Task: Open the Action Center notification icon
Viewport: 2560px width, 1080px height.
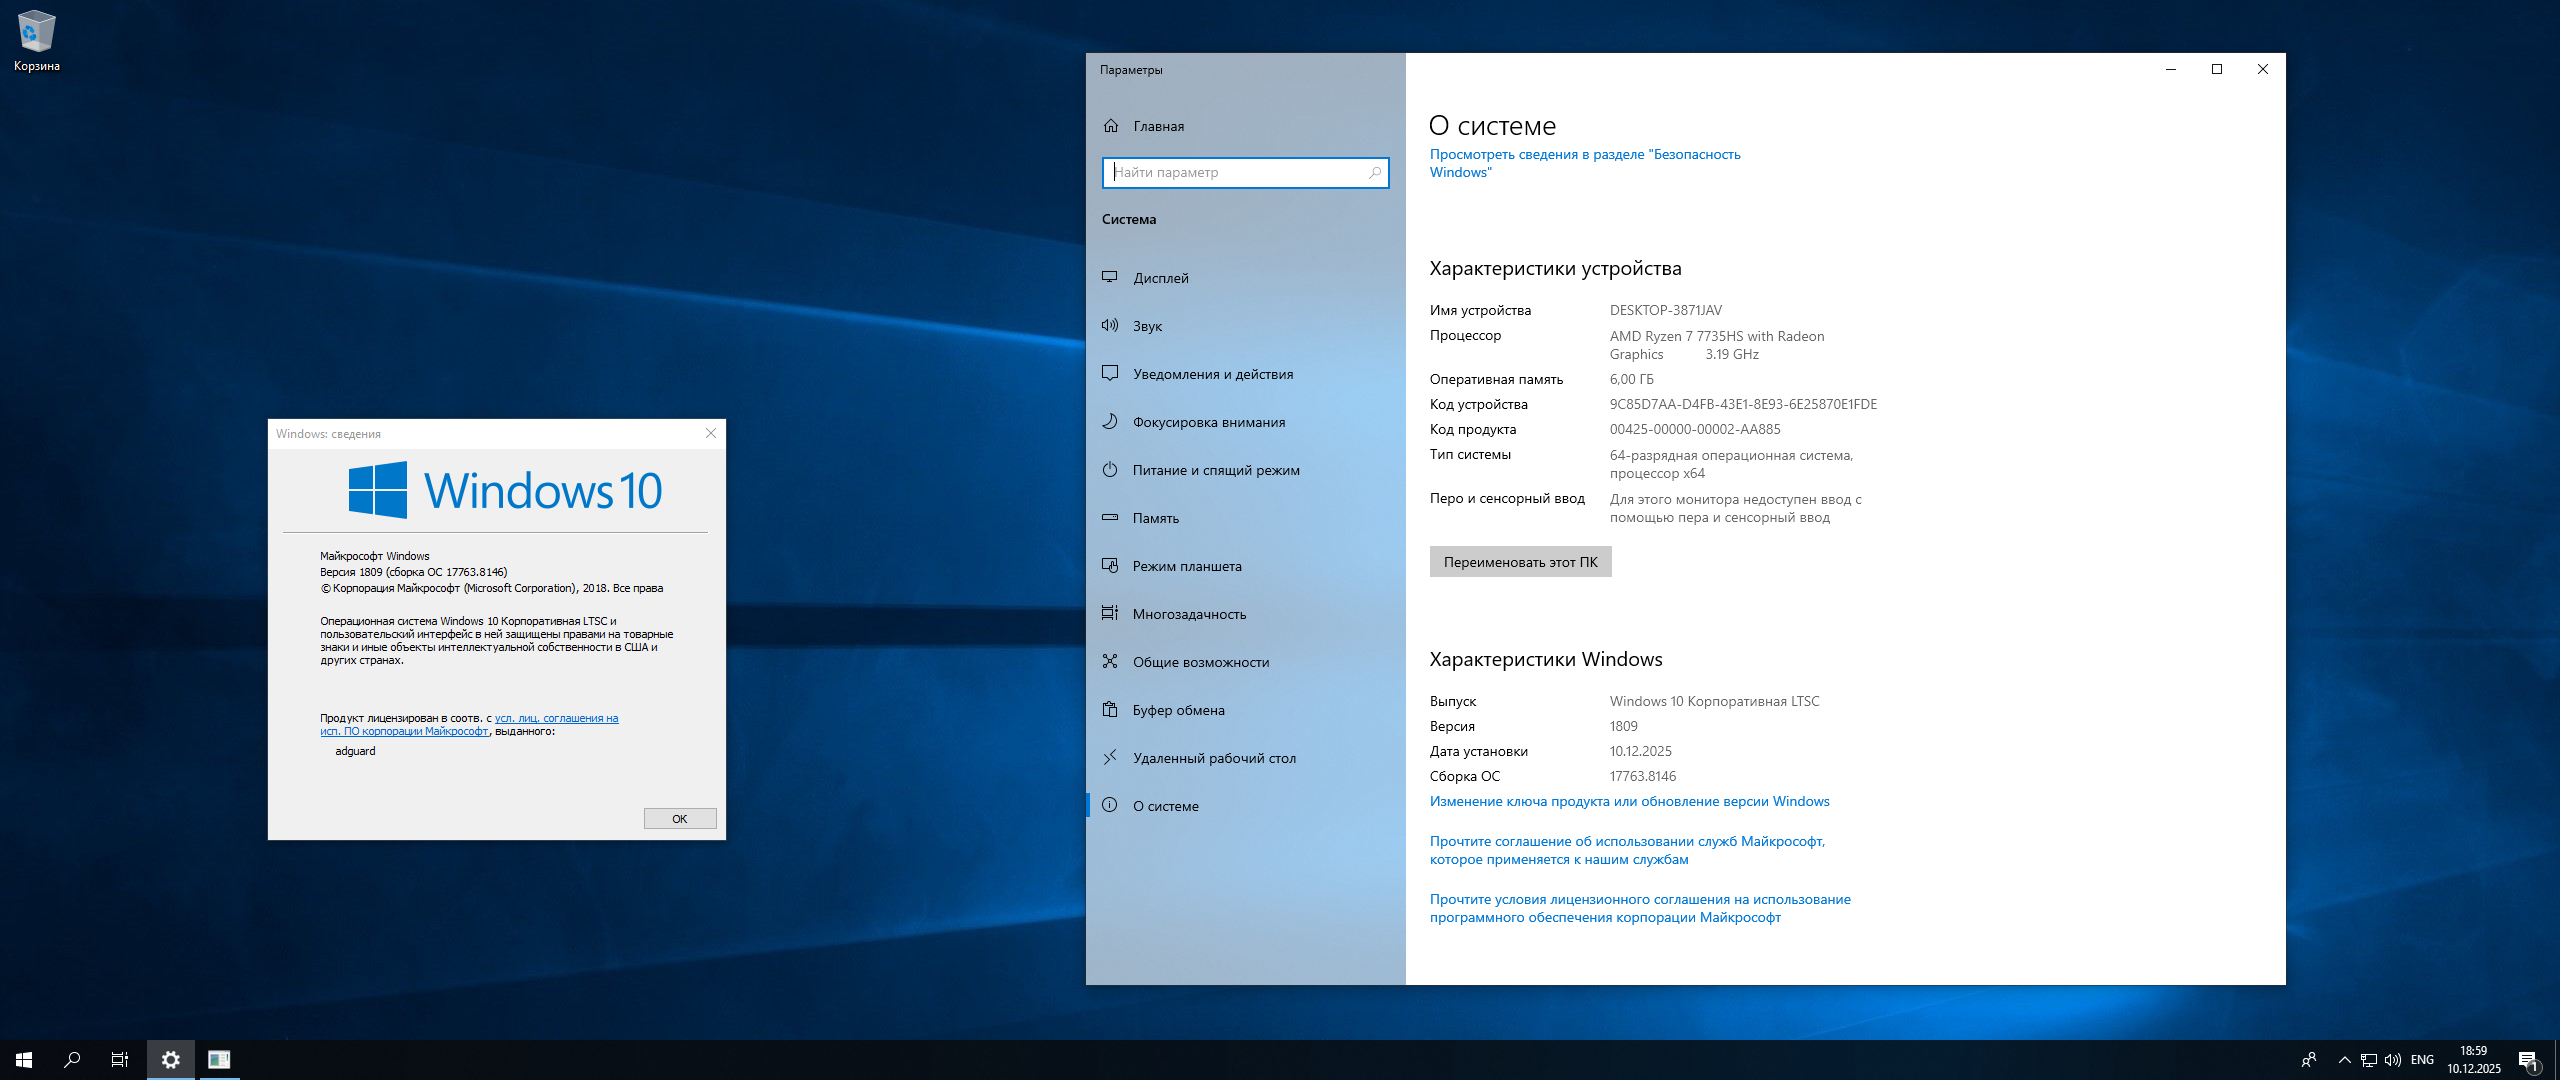Action: 2528,1060
